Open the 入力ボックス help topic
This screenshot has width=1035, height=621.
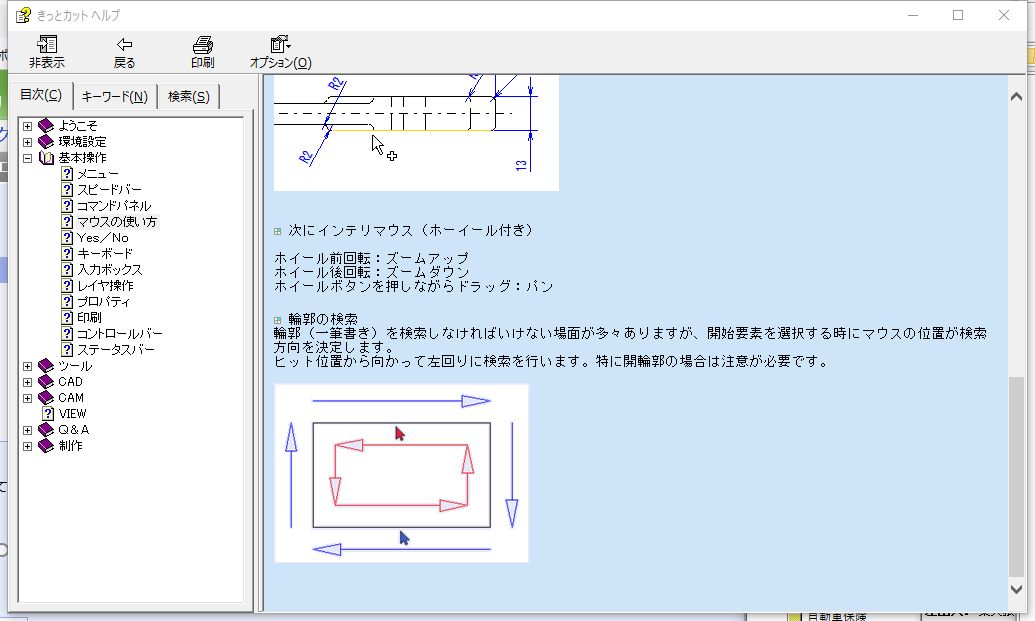click(110, 269)
